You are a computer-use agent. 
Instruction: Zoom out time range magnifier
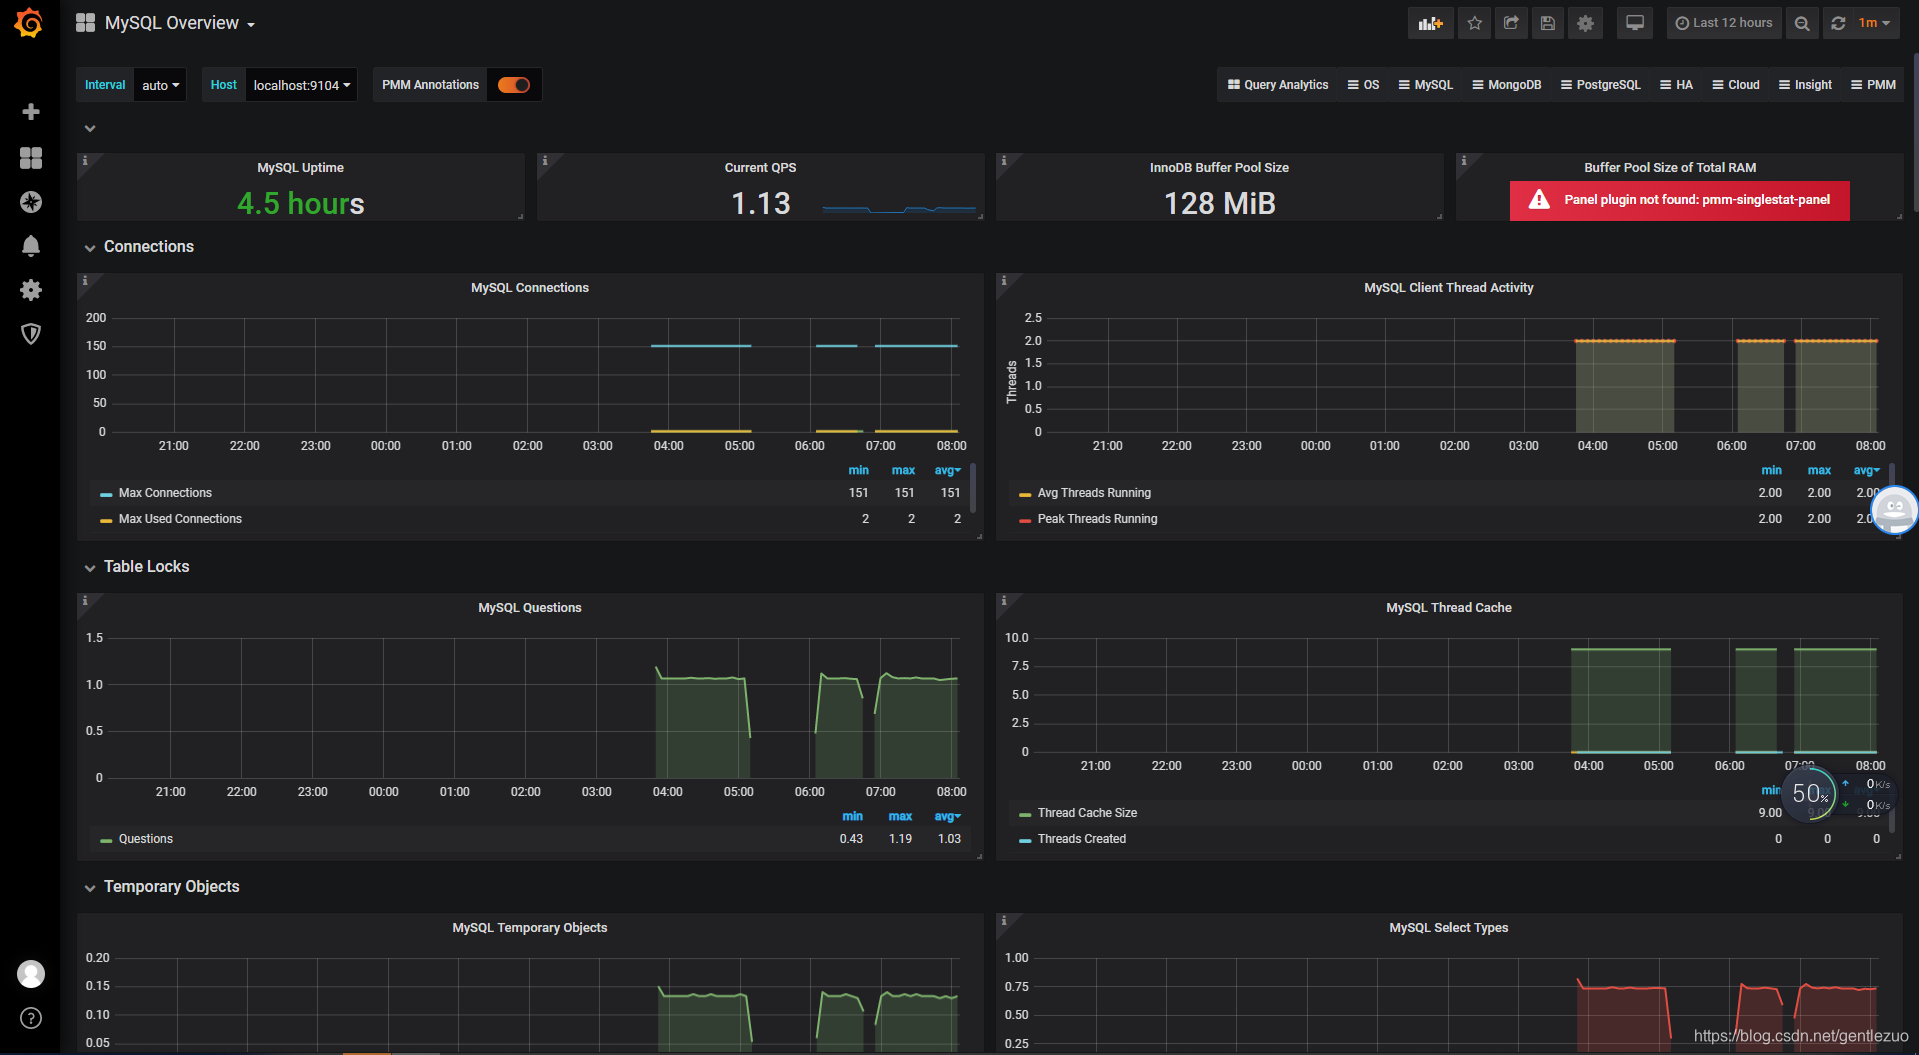[x=1802, y=23]
